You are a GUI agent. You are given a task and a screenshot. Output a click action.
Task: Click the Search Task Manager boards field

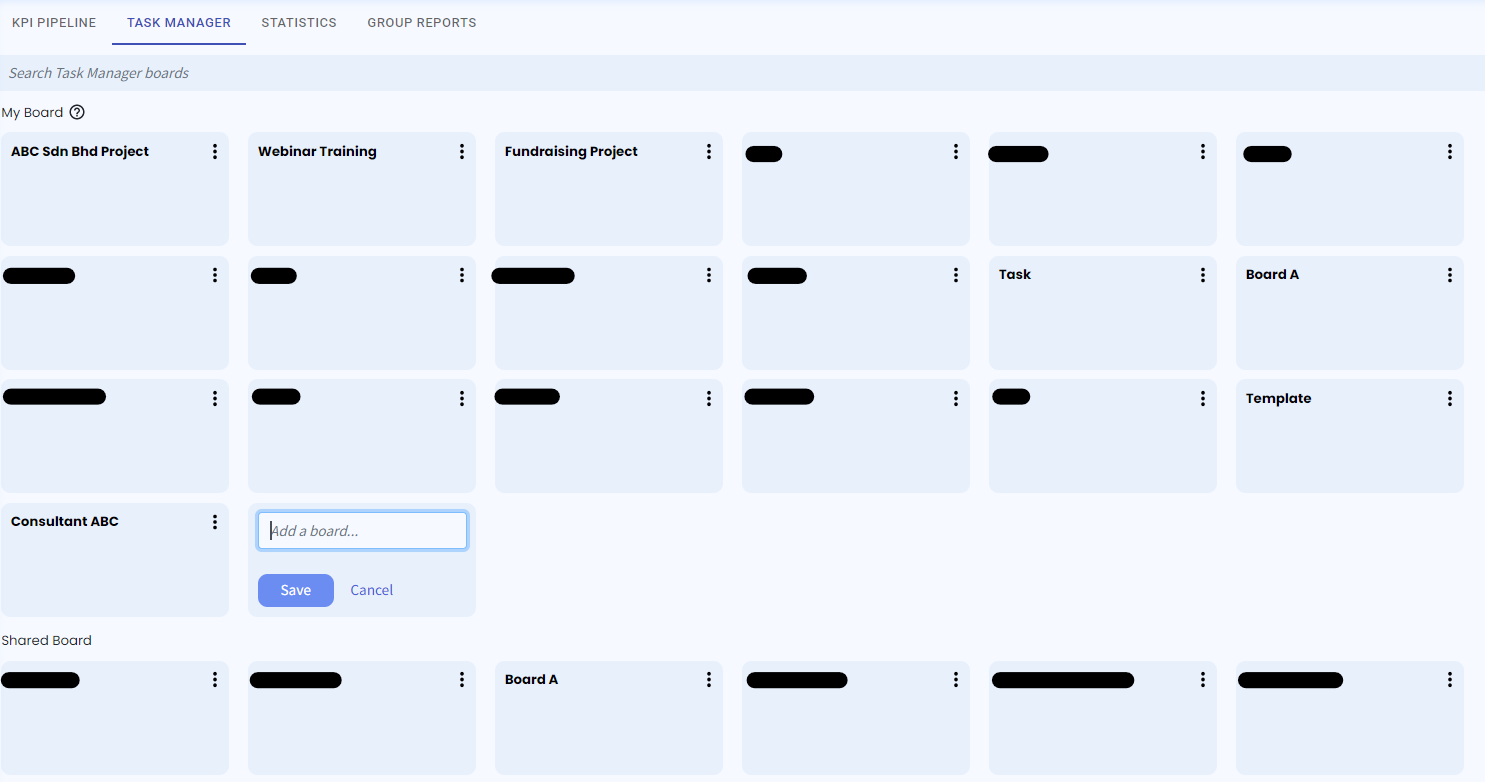point(742,73)
